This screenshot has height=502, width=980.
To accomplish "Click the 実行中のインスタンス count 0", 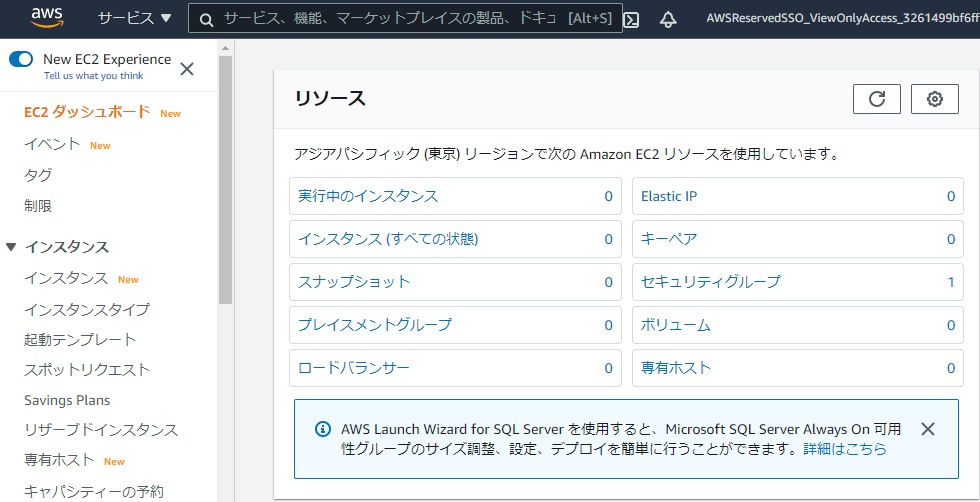I will tap(608, 196).
